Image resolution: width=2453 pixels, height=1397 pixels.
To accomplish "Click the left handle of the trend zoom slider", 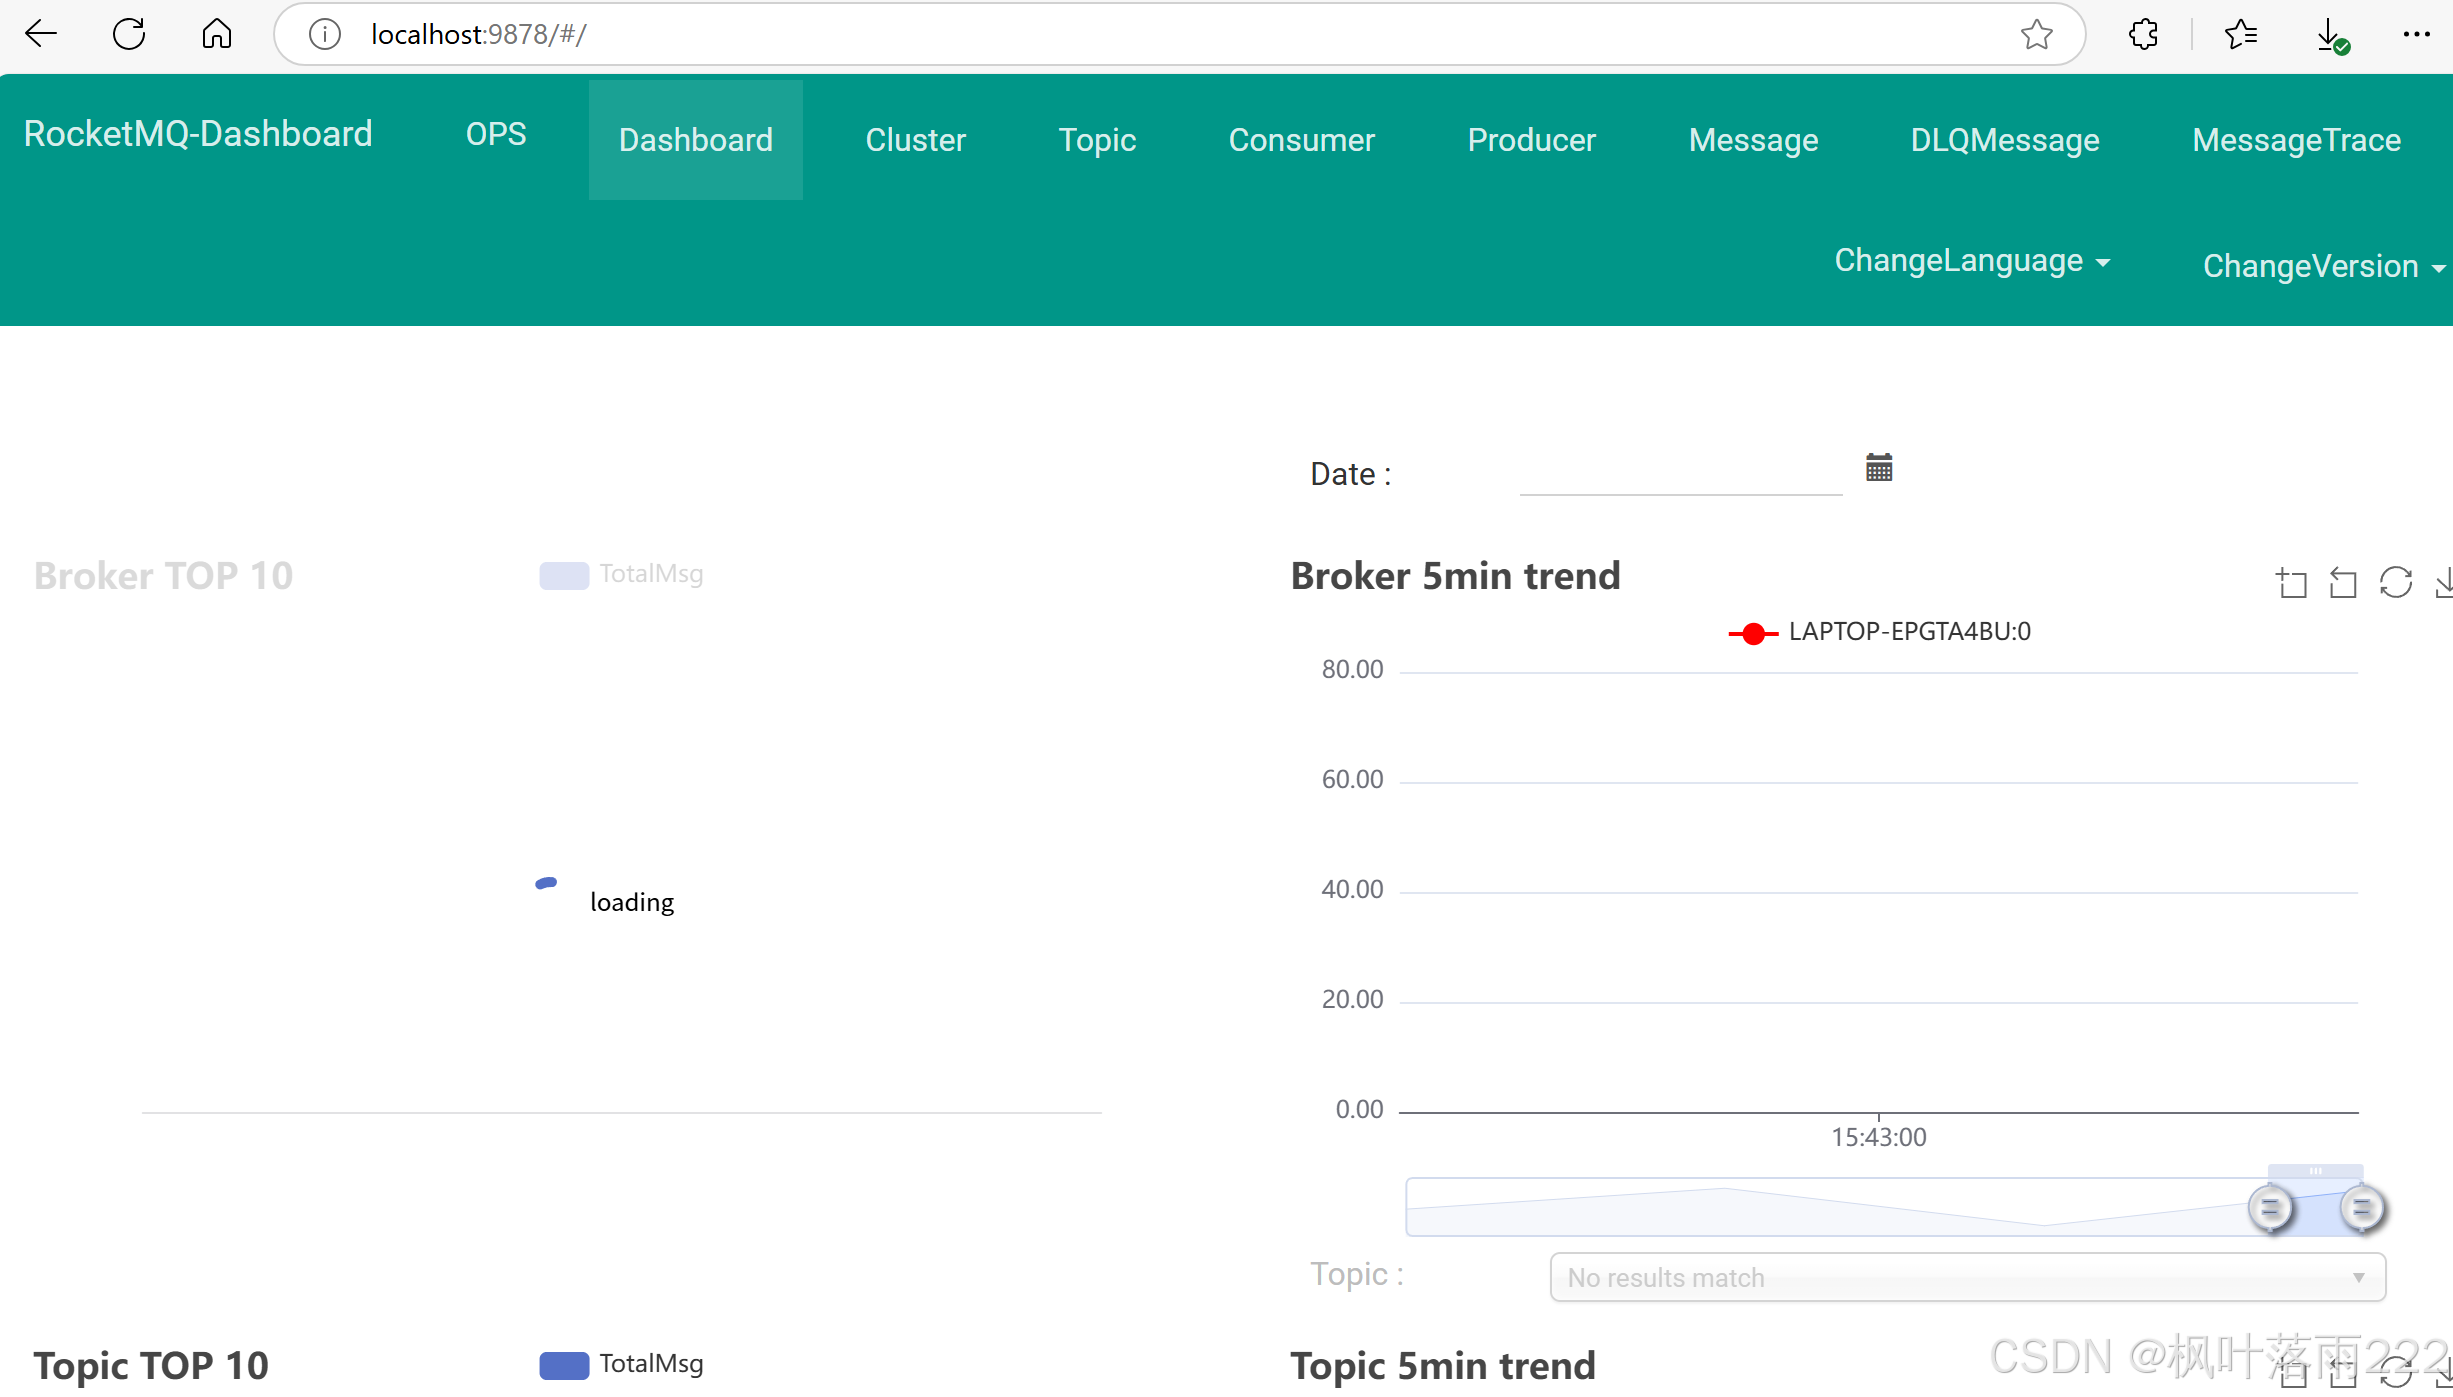I will [x=2270, y=1209].
